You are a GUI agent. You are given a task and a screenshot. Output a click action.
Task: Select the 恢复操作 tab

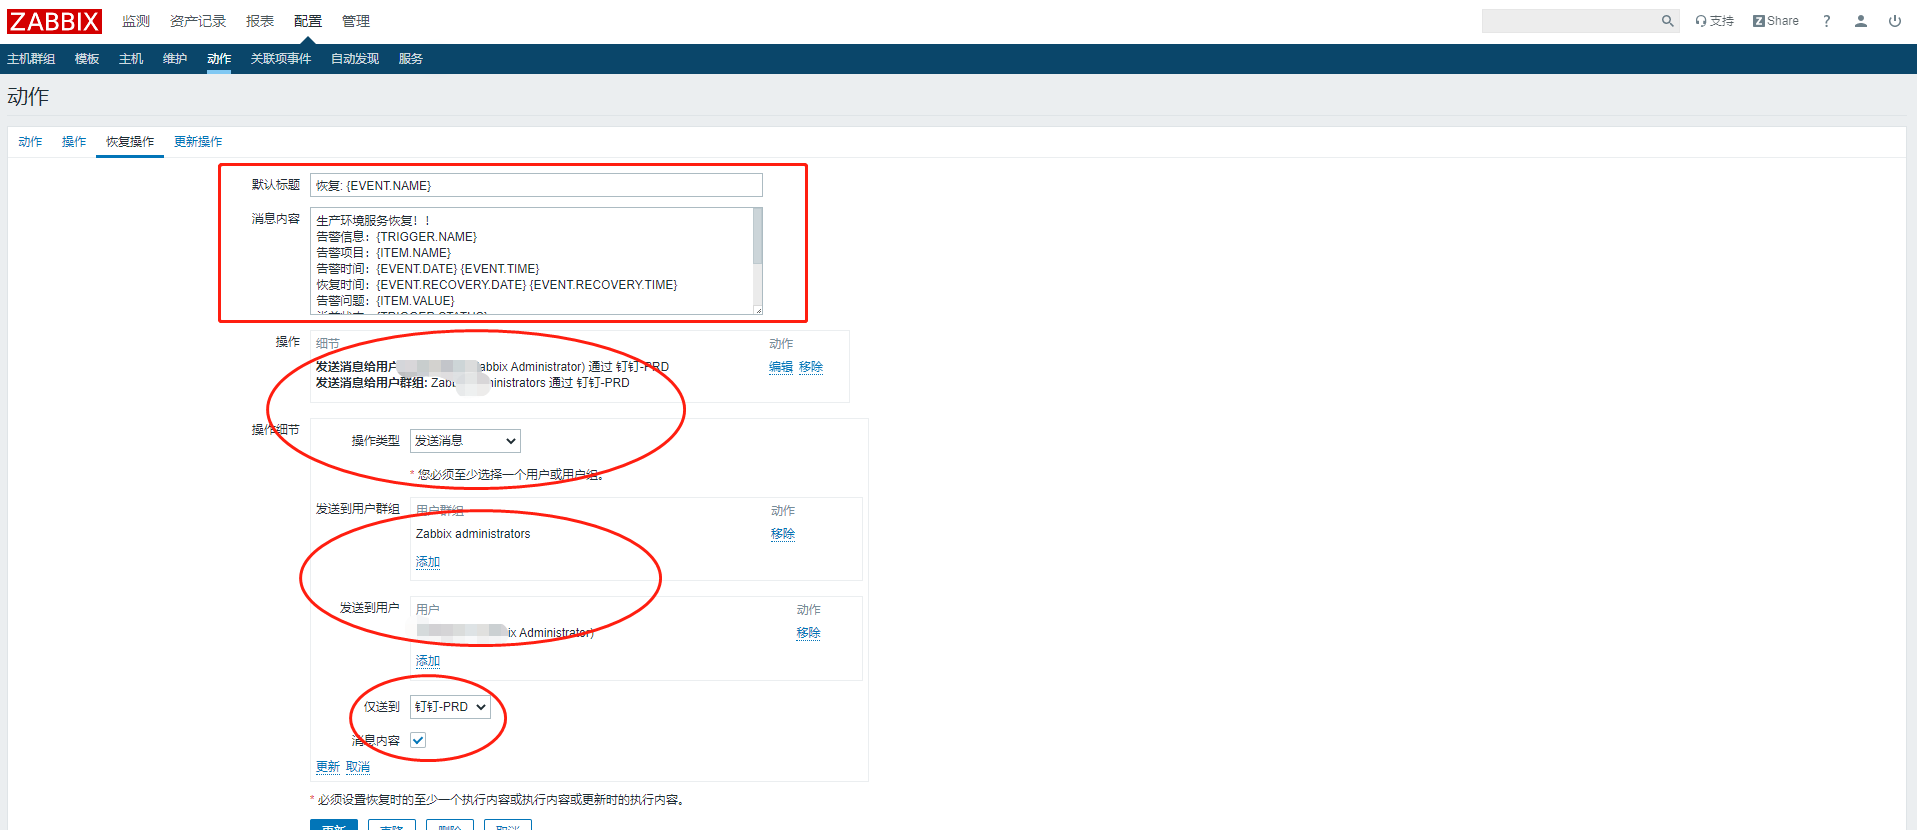pyautogui.click(x=130, y=142)
